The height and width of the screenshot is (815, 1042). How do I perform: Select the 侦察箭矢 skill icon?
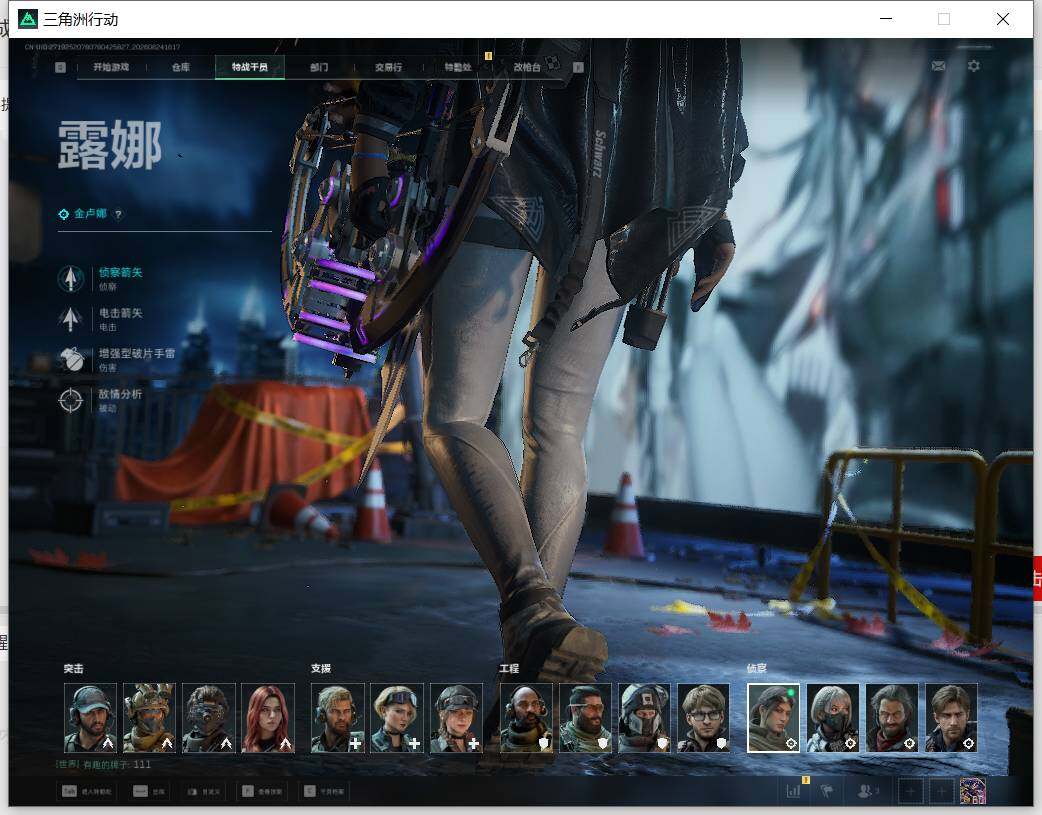(70, 279)
